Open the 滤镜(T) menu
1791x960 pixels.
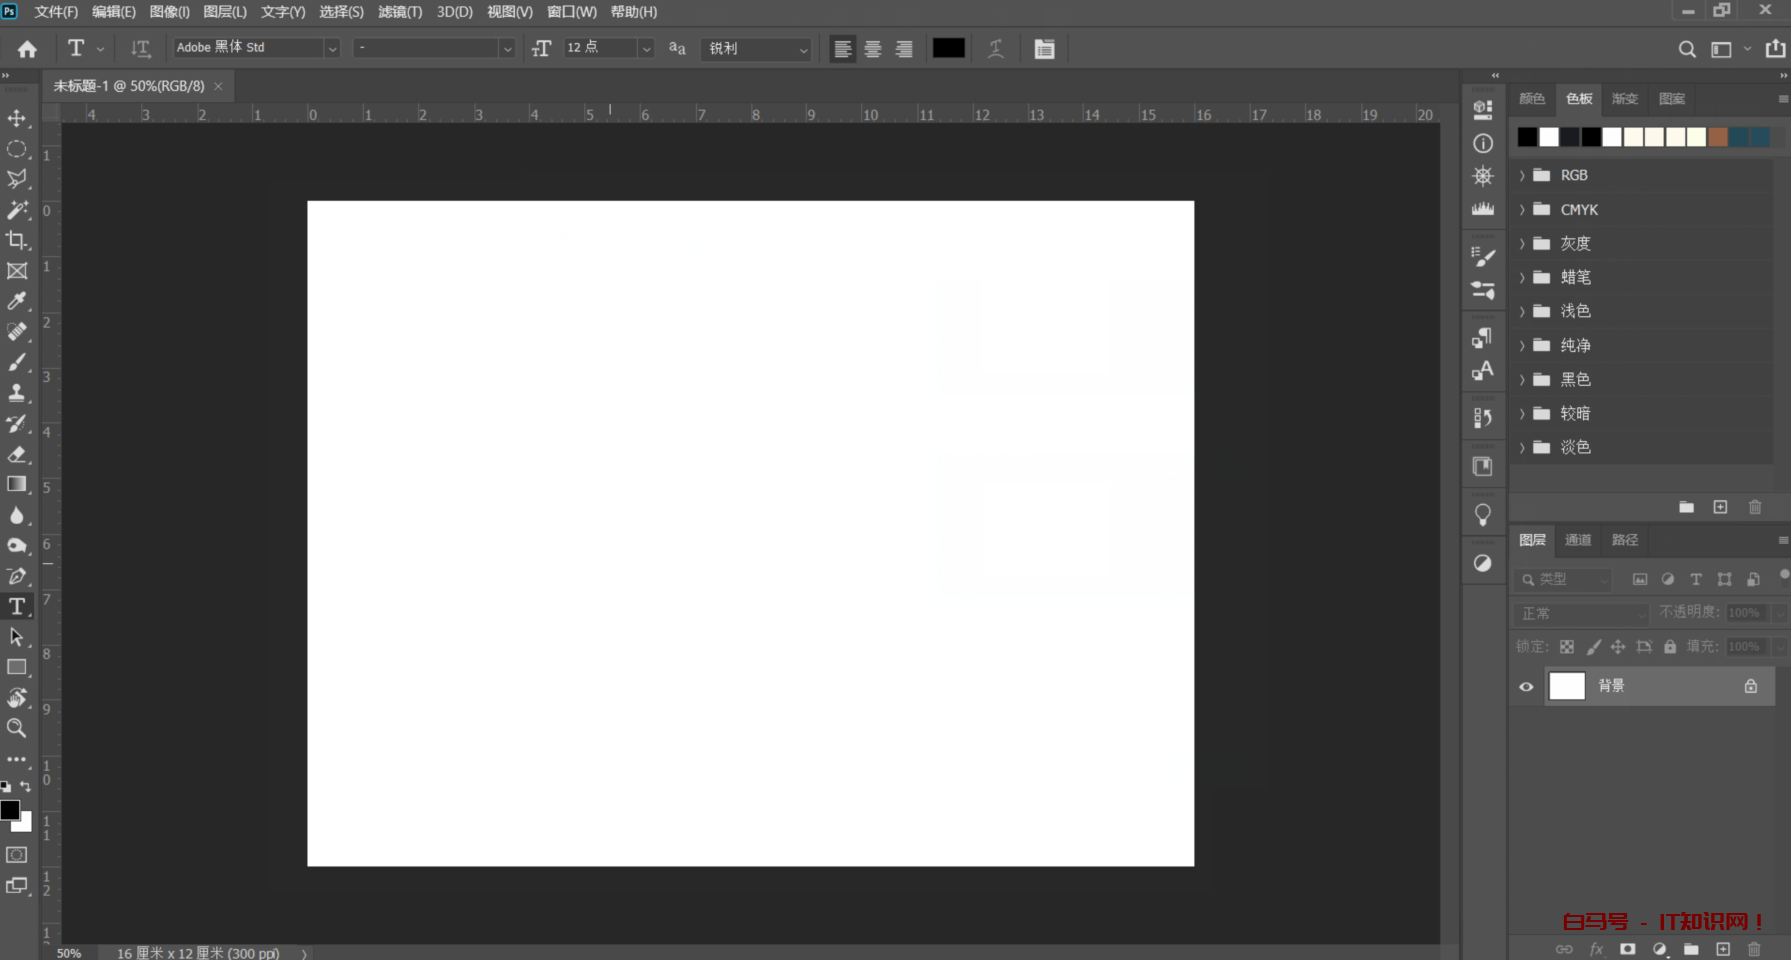click(x=400, y=12)
